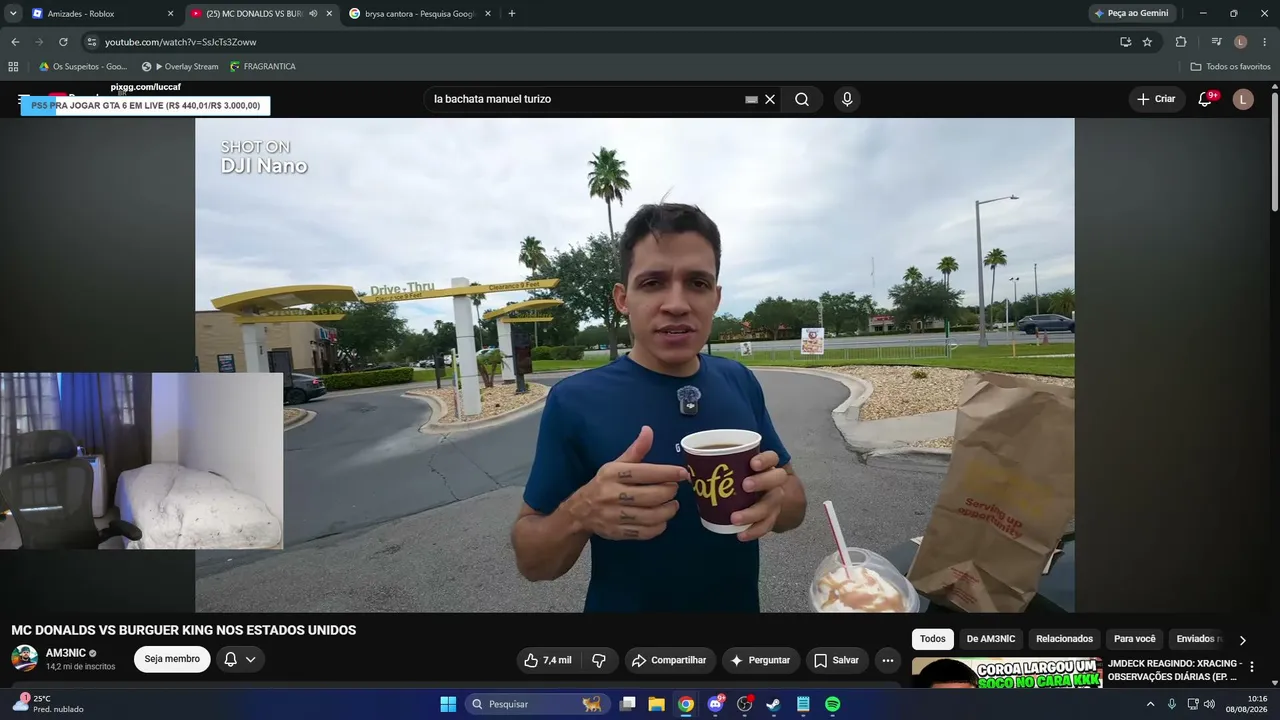The image size is (1280, 720).
Task: Click the address bar URL field
Action: pos(600,42)
